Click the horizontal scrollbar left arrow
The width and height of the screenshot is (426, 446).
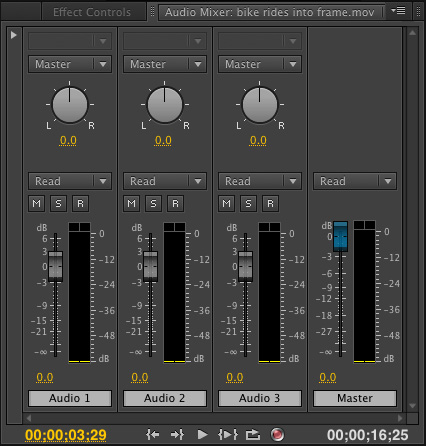29,418
